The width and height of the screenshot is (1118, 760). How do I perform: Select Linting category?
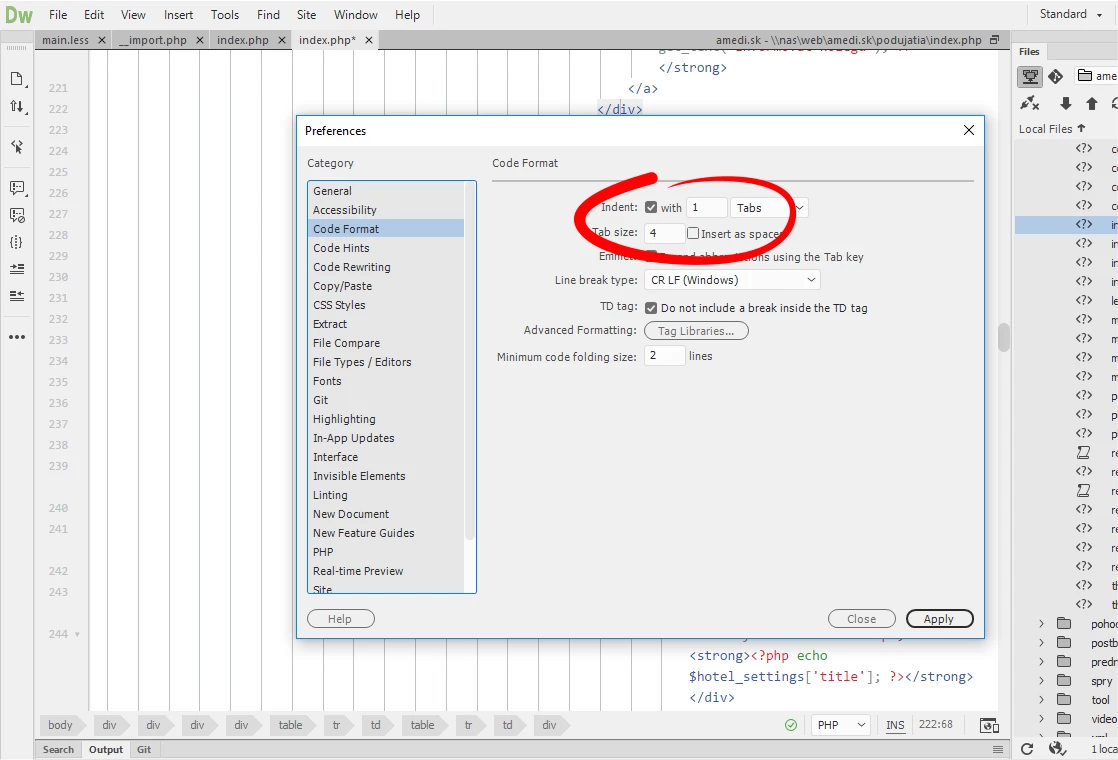pos(388,495)
